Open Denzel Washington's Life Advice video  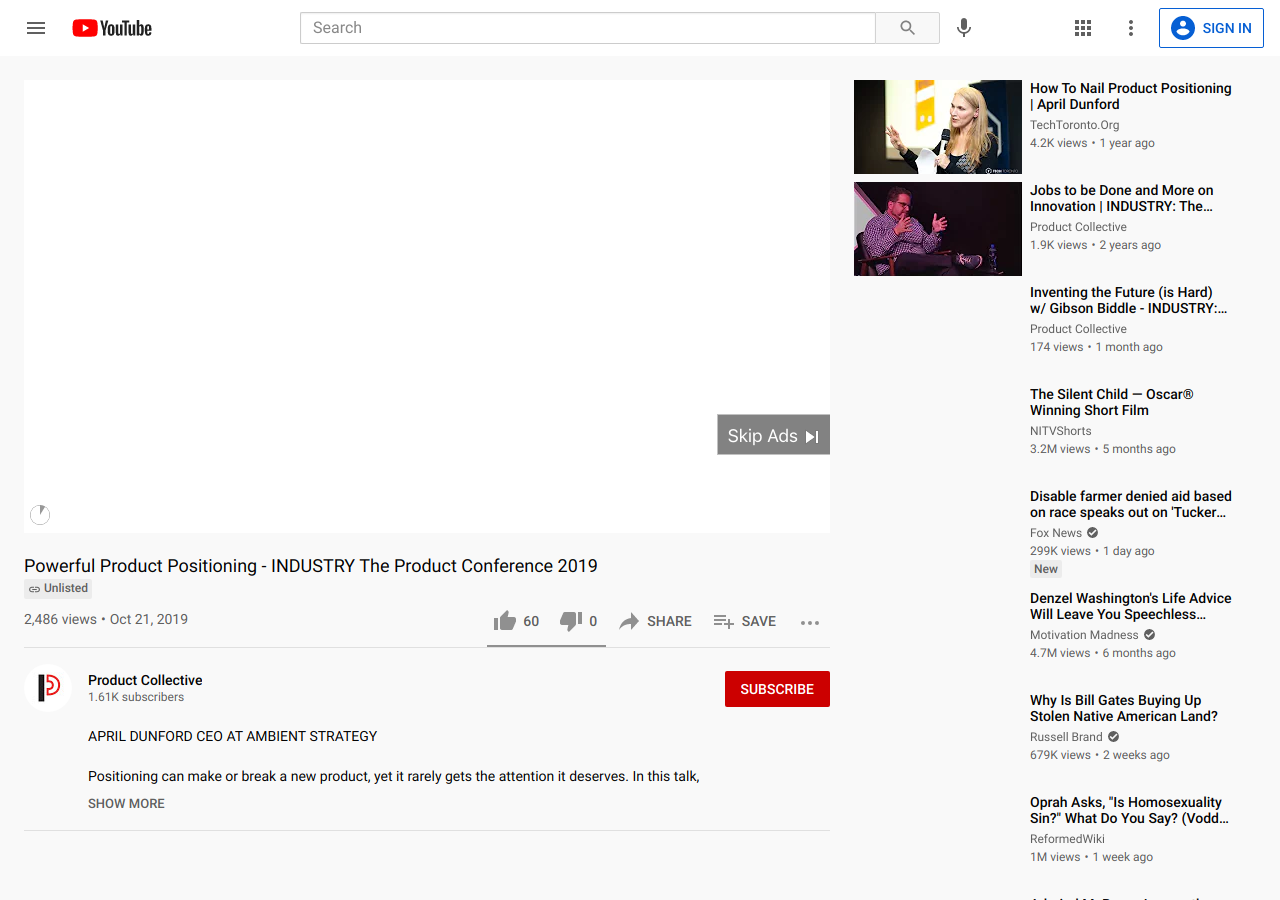[x=1131, y=606]
